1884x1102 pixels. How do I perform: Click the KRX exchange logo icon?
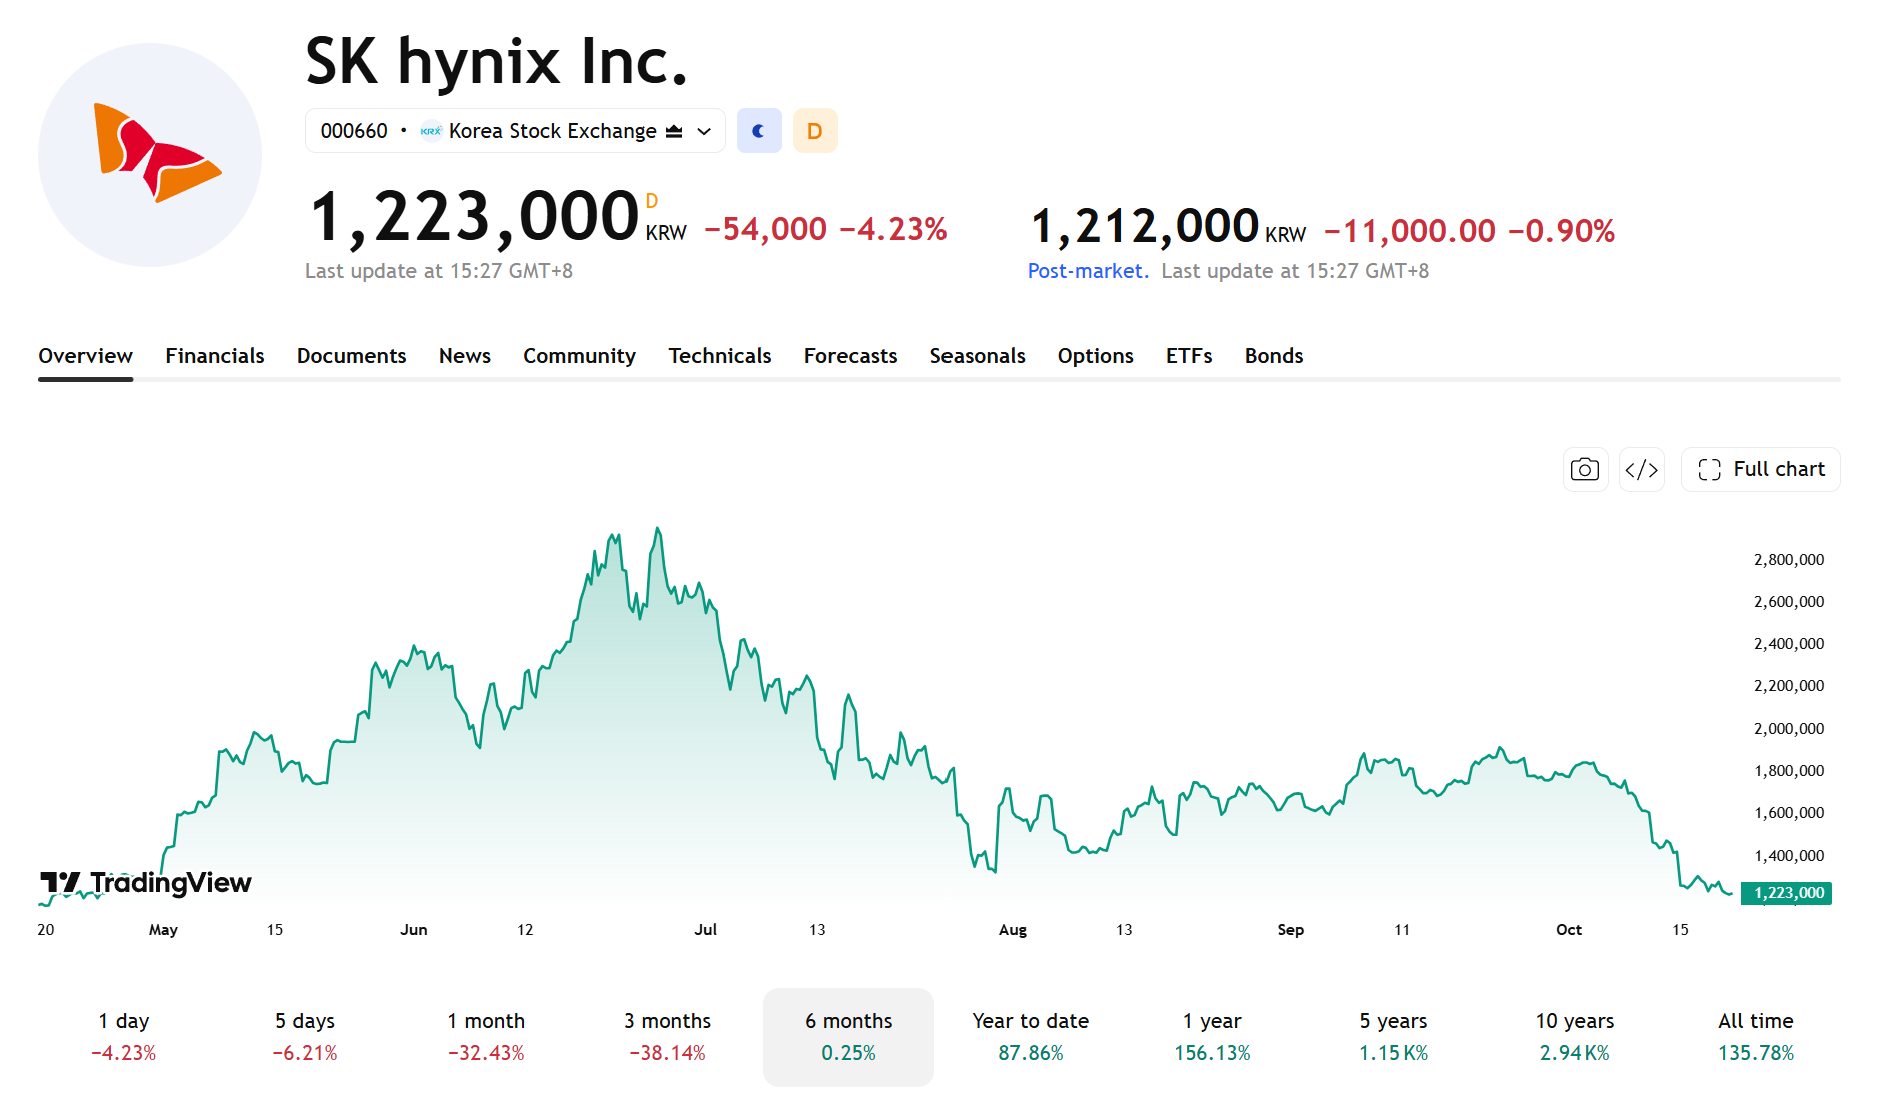click(x=431, y=131)
